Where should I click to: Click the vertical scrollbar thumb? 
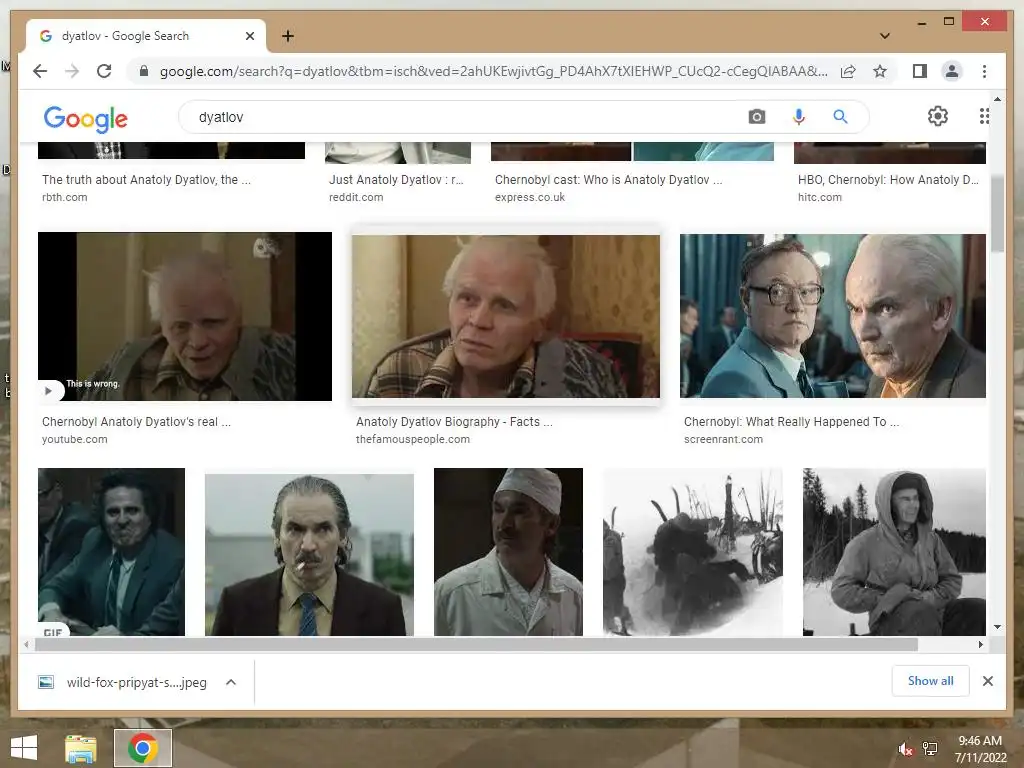click(x=997, y=214)
